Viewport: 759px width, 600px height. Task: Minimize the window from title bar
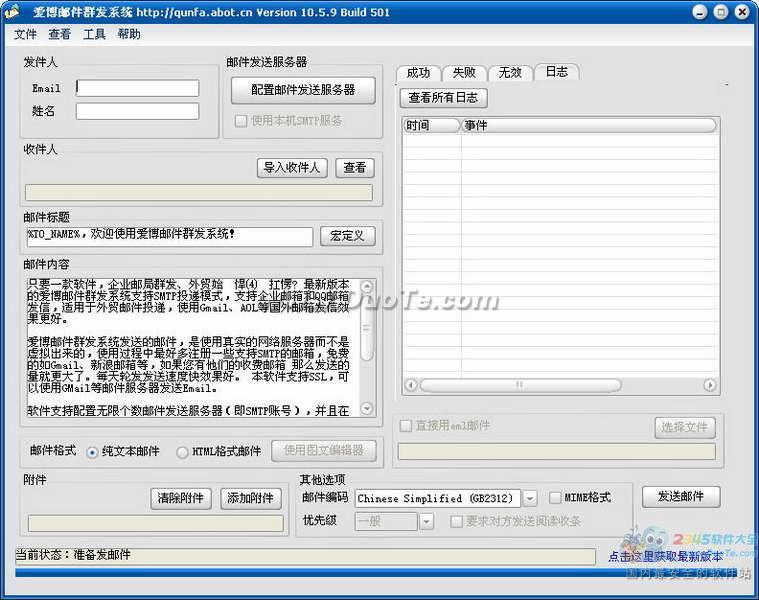click(699, 12)
